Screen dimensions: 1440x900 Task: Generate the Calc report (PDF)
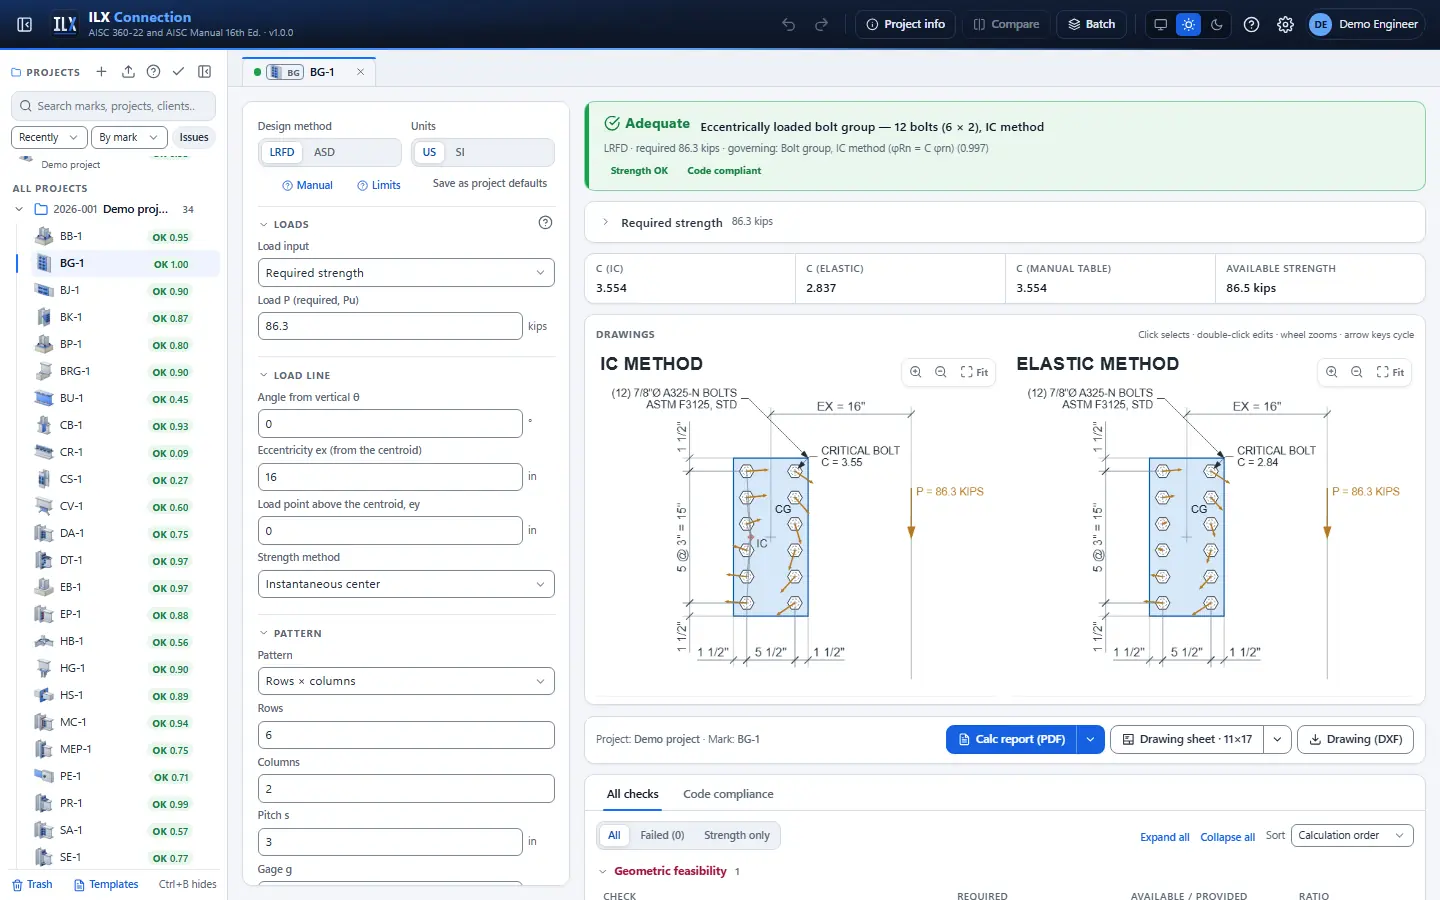click(x=1011, y=740)
